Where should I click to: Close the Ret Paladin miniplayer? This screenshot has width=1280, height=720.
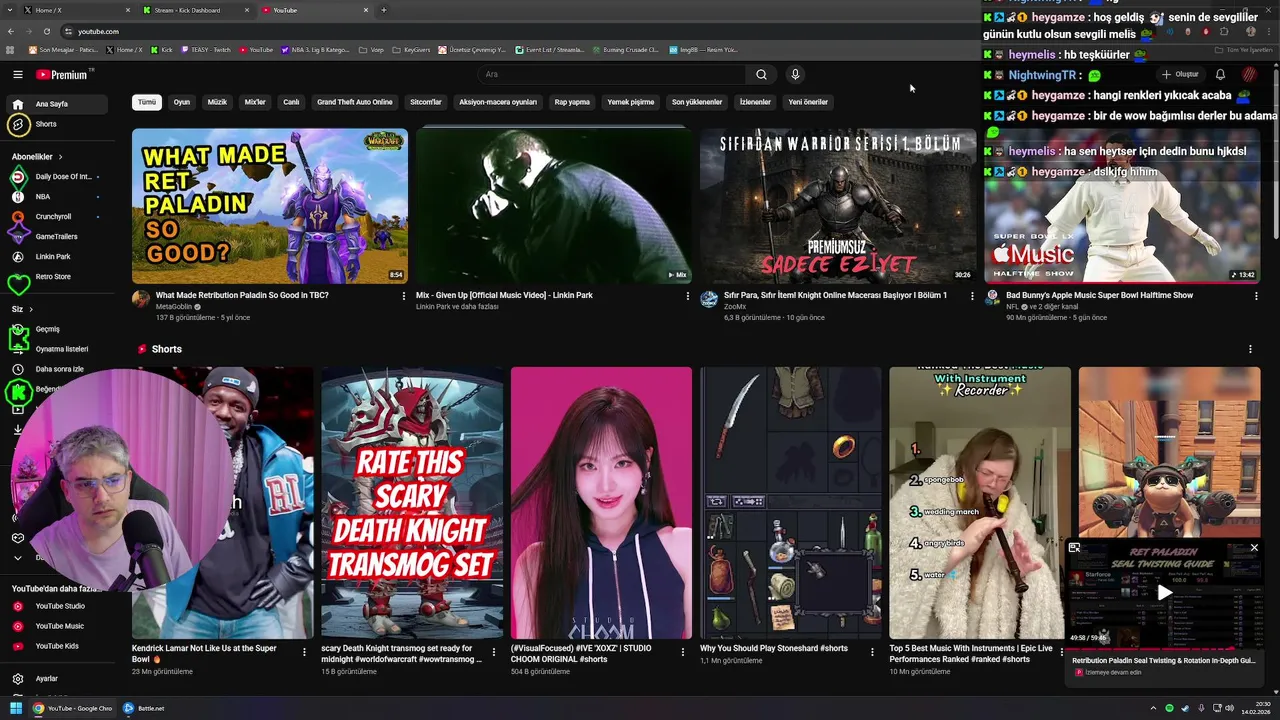(x=1254, y=548)
